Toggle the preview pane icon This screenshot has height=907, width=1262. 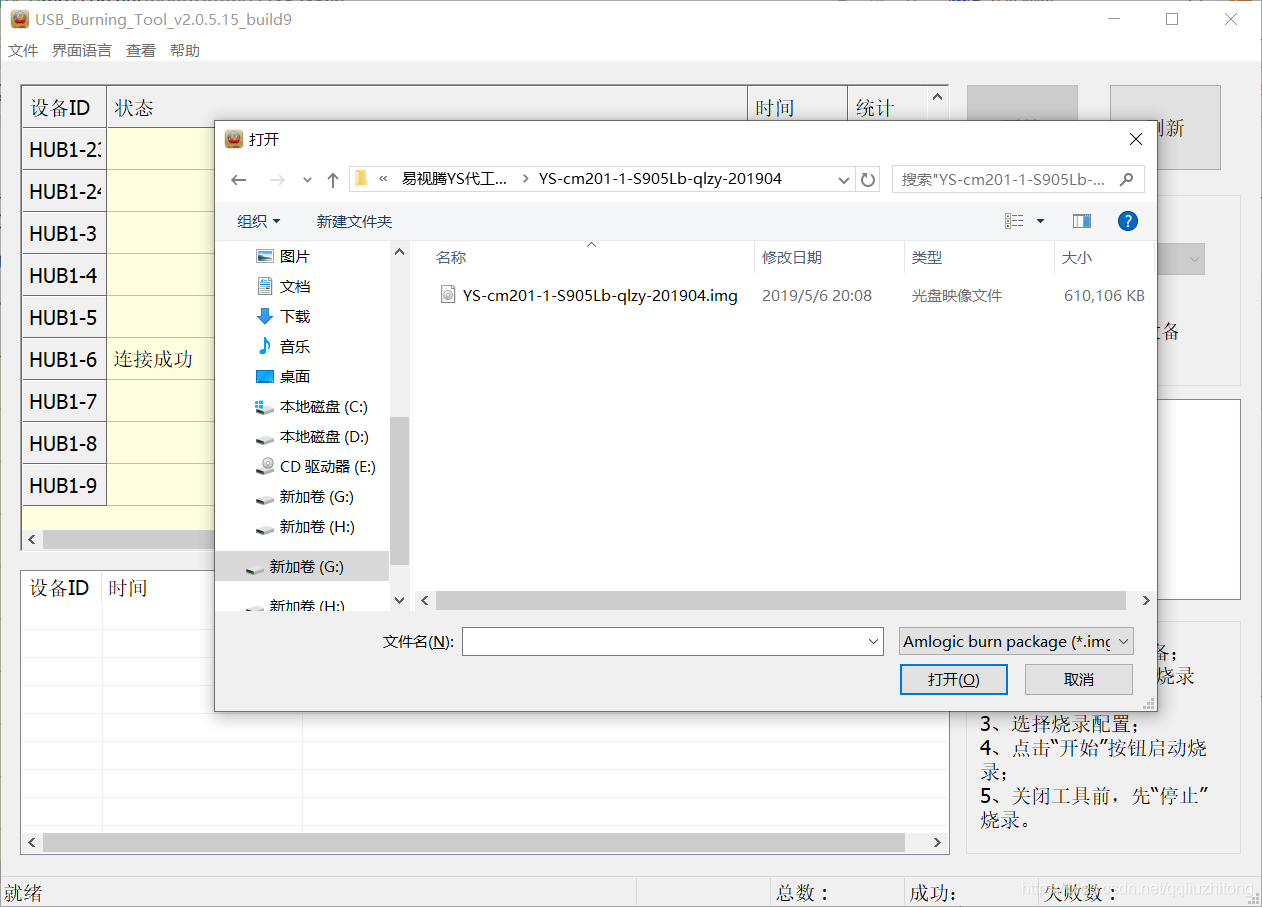(1081, 221)
